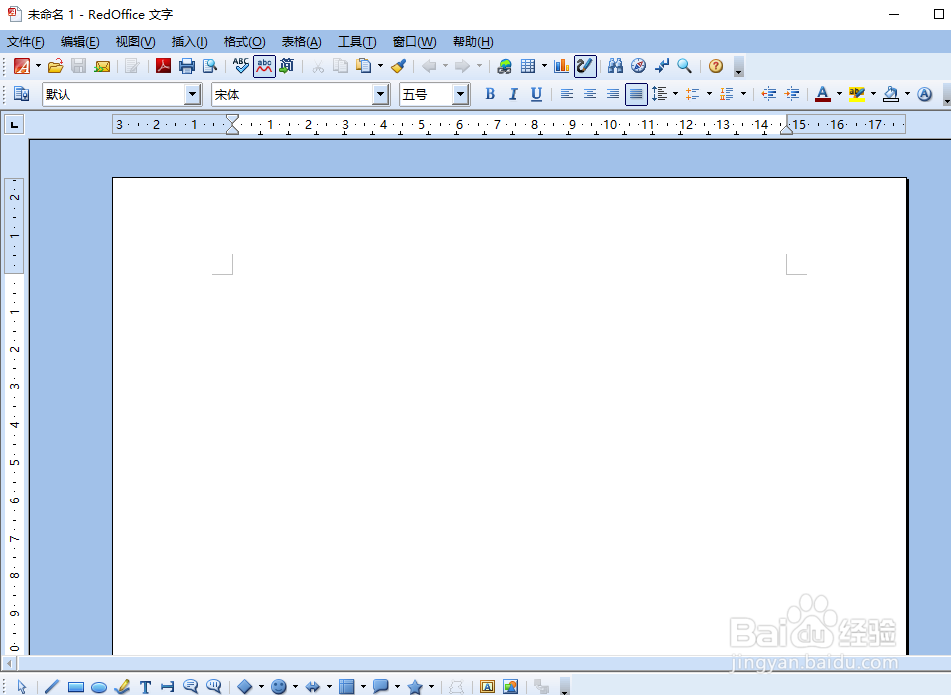Toggle Bold formatting
951x695 pixels.
(490, 94)
